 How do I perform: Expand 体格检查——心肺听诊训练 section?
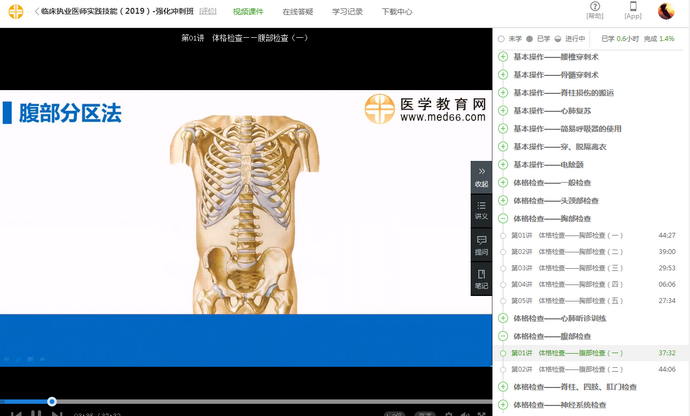(x=503, y=318)
